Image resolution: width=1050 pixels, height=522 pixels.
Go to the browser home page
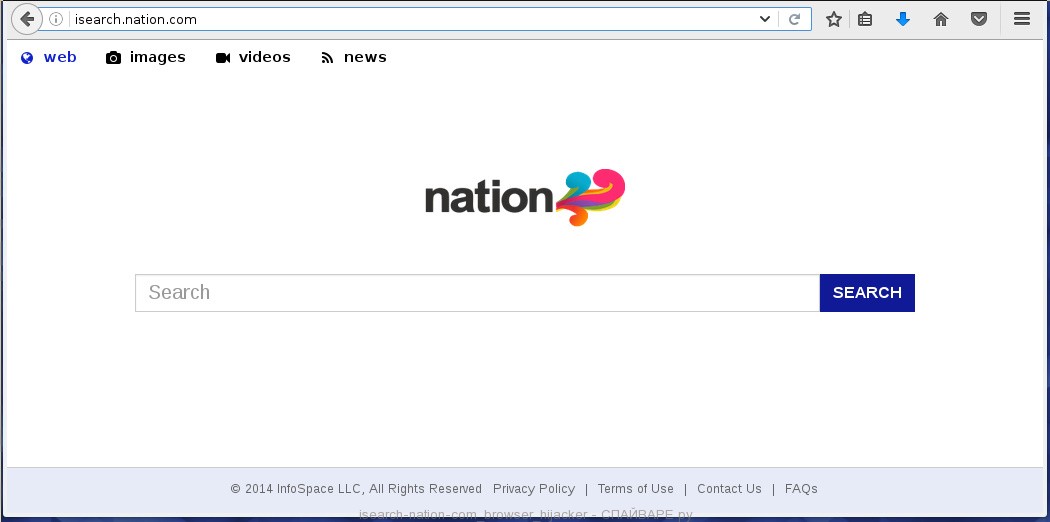941,19
